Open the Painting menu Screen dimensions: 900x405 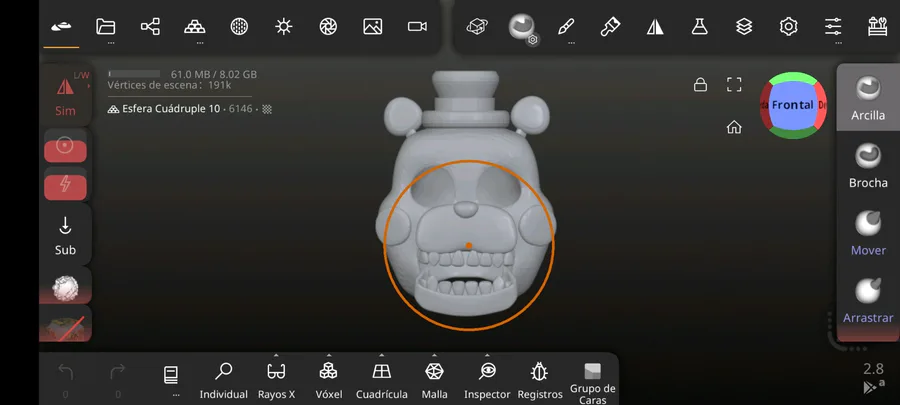pyautogui.click(x=610, y=27)
